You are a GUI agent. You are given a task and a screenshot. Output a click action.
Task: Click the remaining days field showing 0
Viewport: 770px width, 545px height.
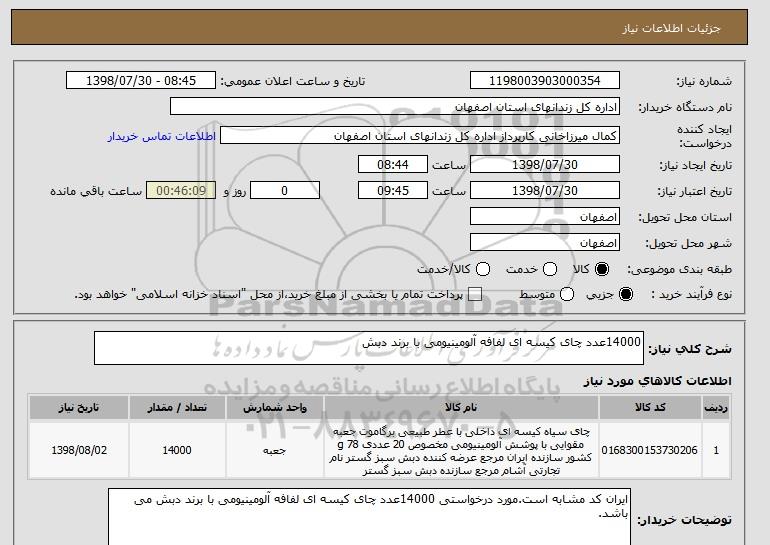tap(285, 191)
